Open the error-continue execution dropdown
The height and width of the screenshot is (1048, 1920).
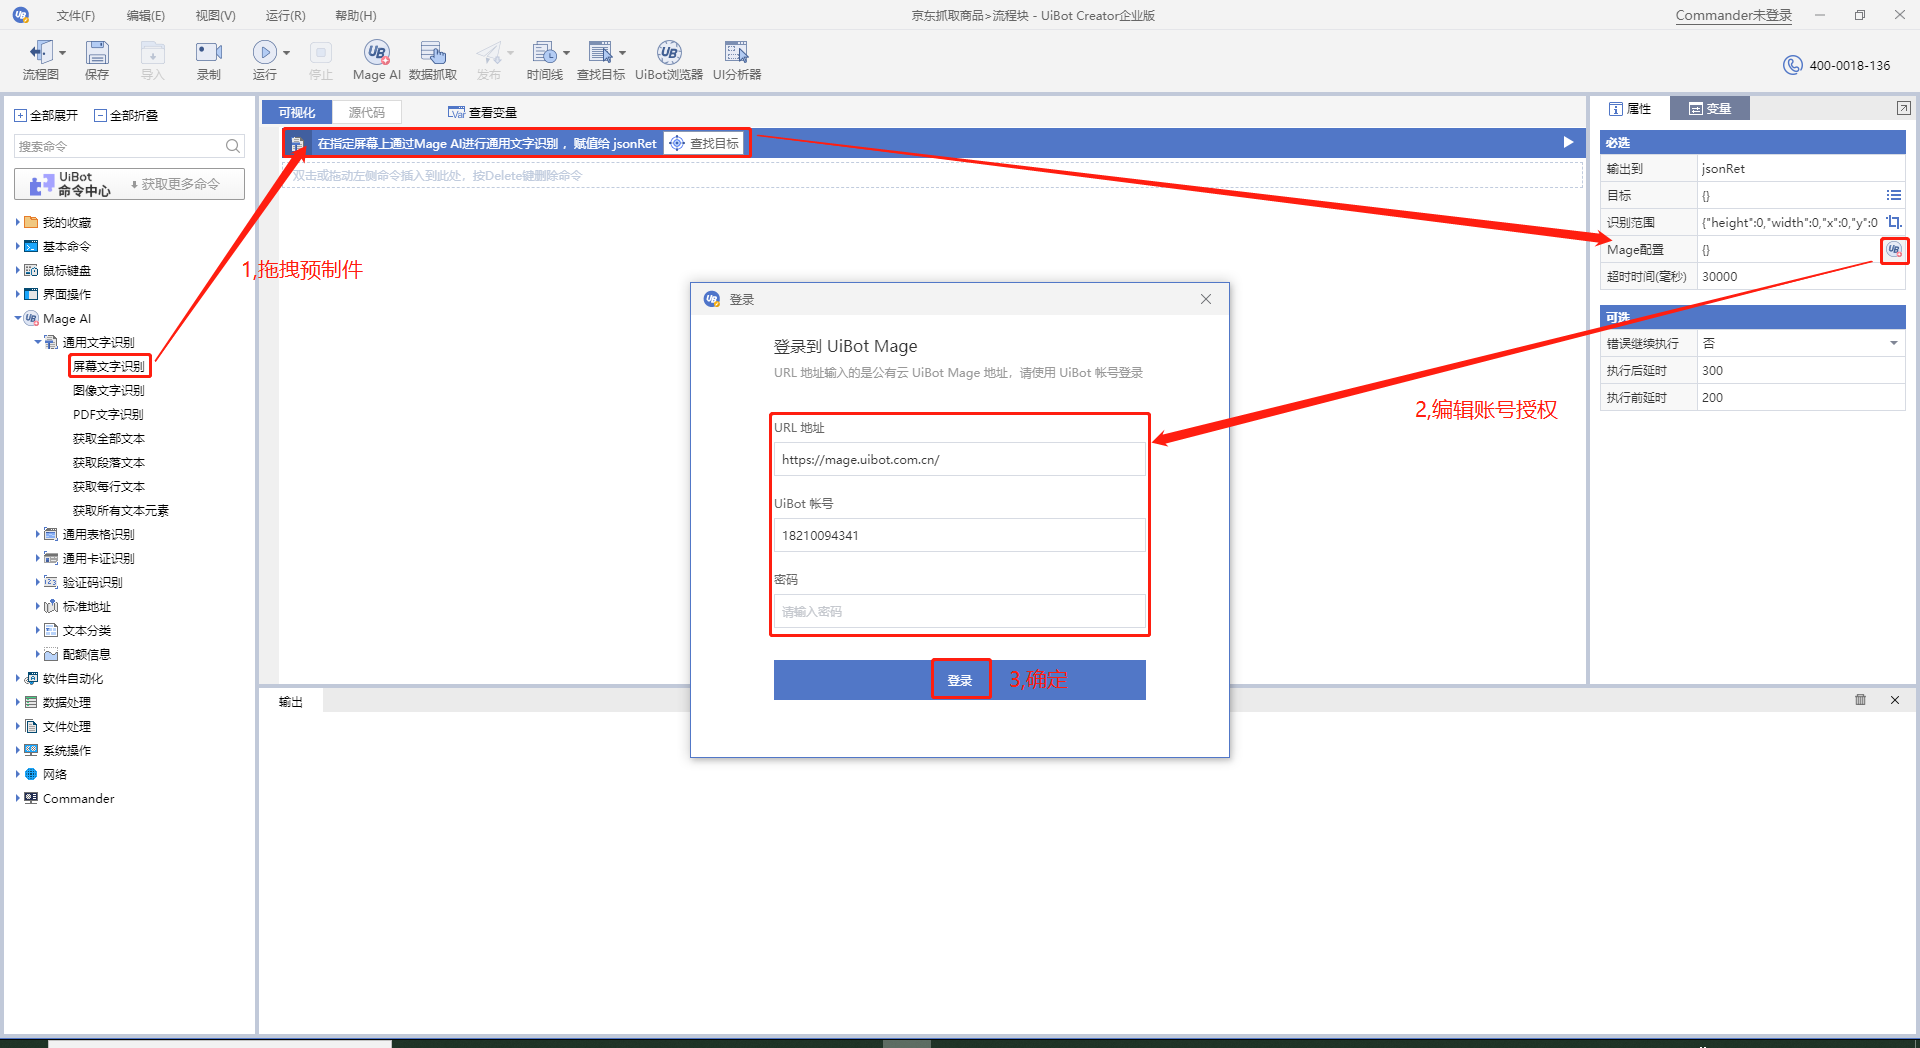pos(1893,343)
